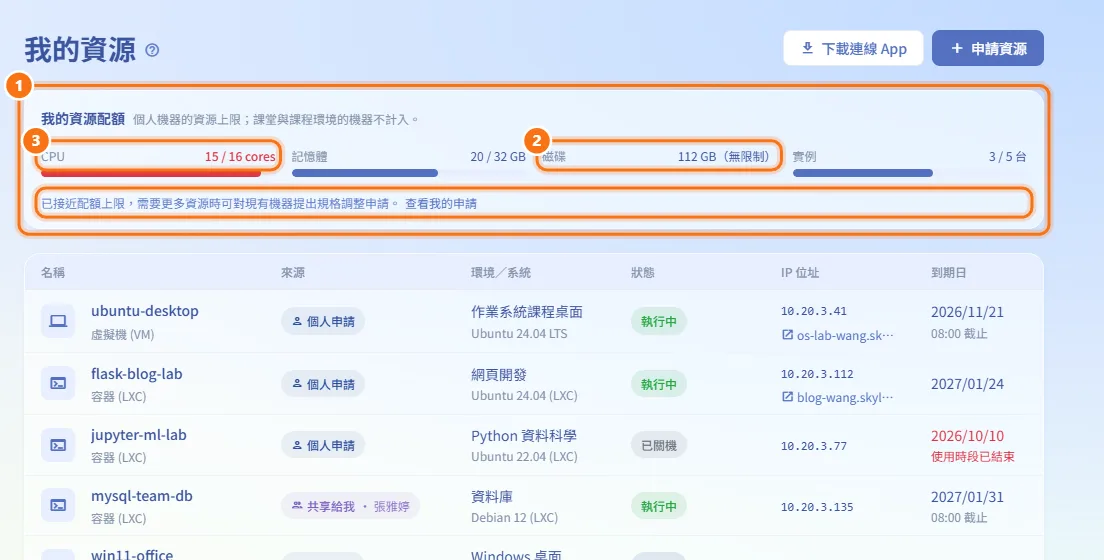Click the 作業系統課程桌面 environment text
Screen dimensions: 1104x560
527,311
